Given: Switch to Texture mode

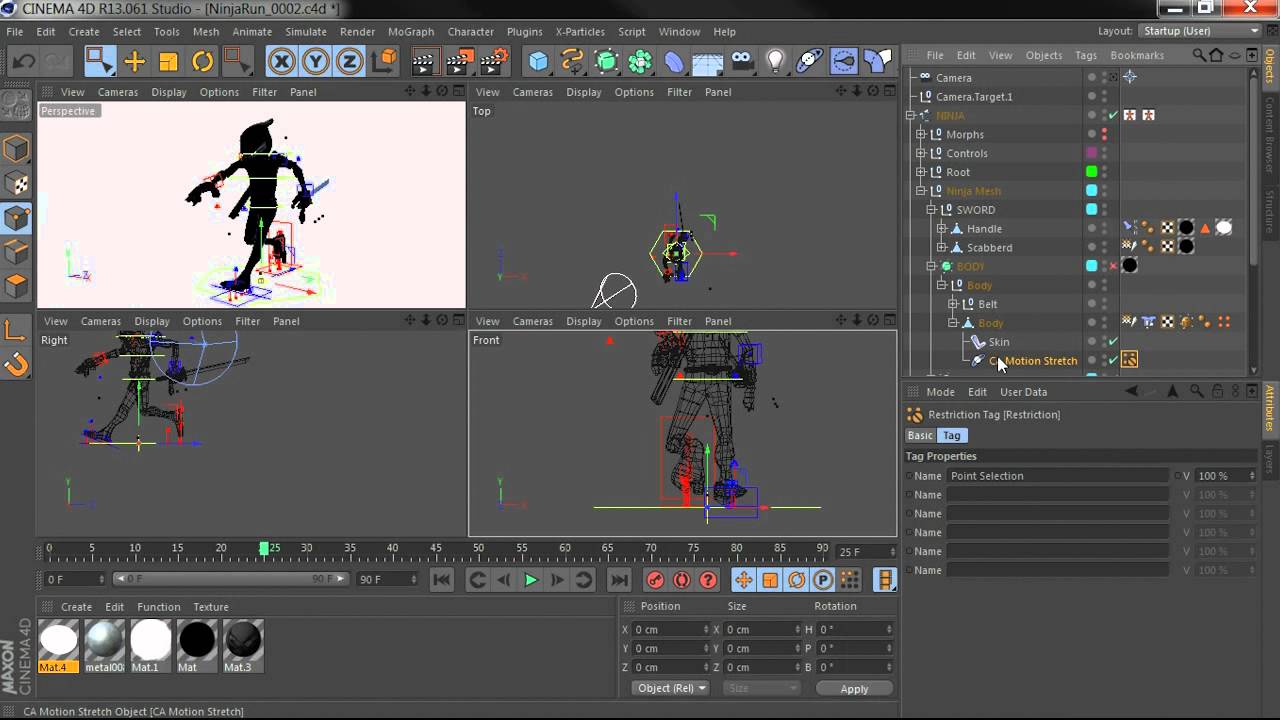Looking at the screenshot, I should pos(16,184).
